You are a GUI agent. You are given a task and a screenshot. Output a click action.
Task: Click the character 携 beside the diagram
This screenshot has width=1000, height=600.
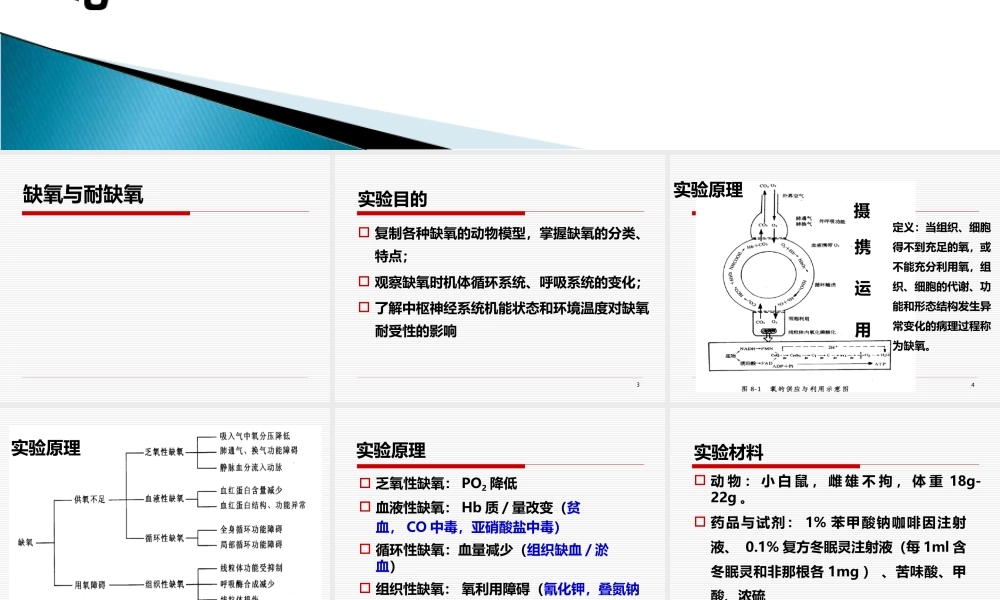tap(862, 247)
